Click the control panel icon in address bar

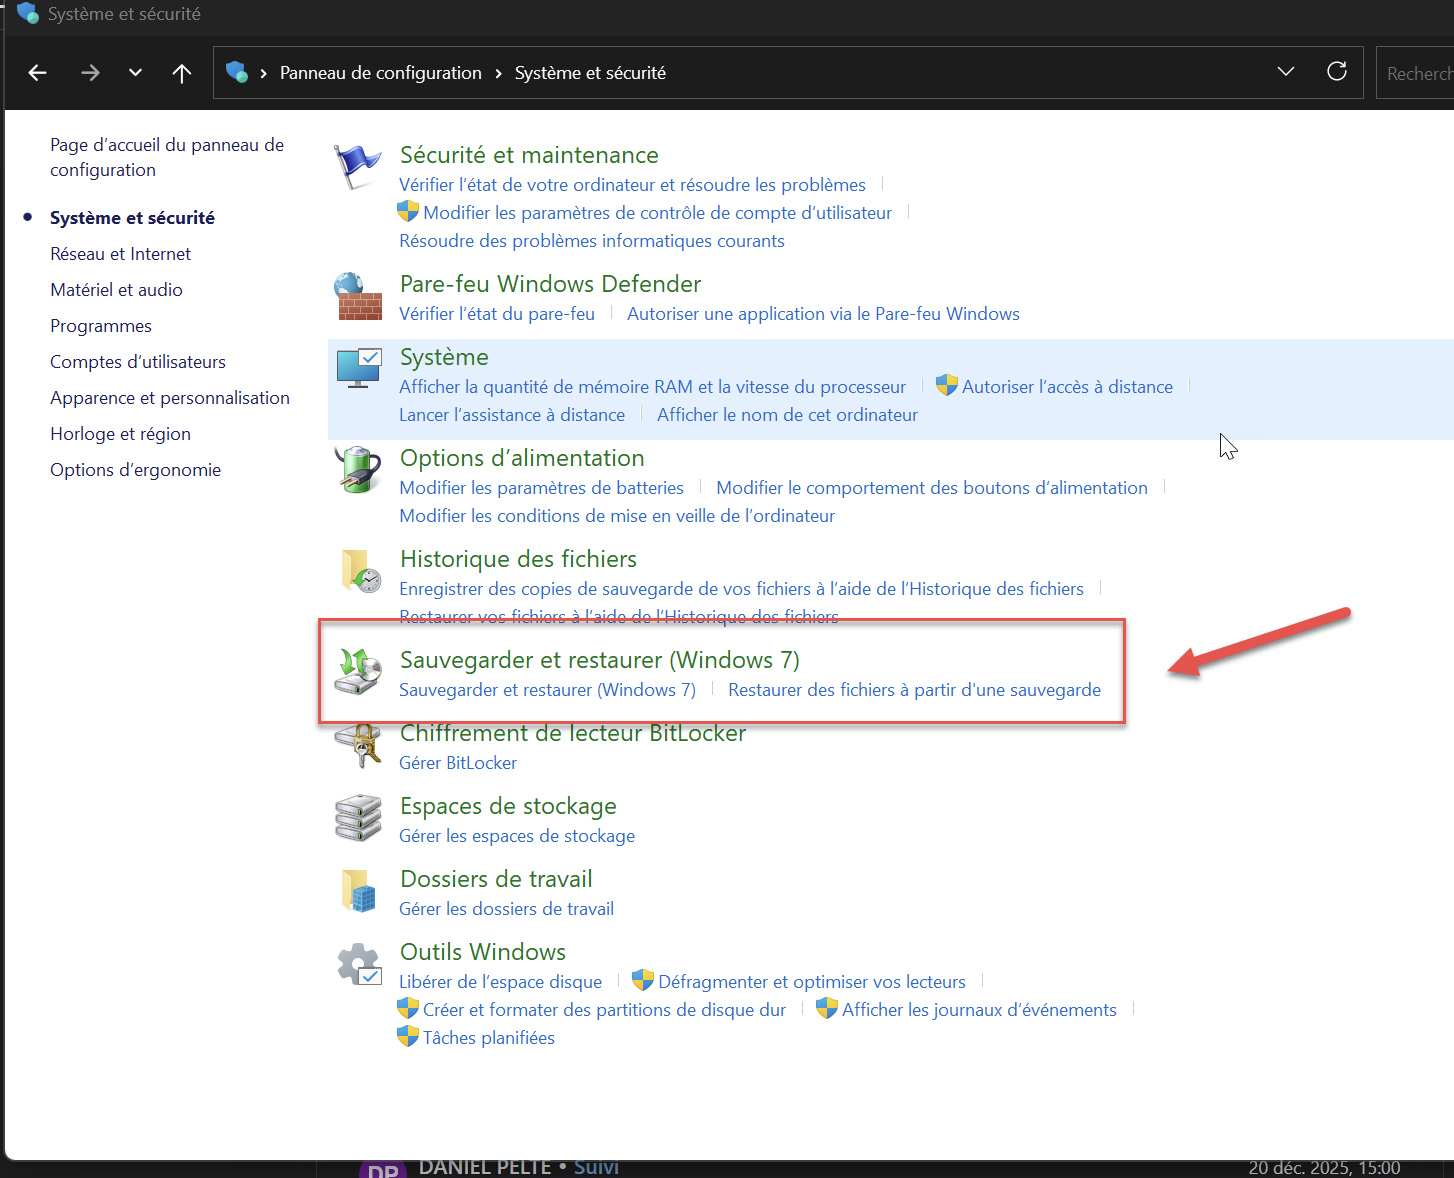[x=237, y=72]
